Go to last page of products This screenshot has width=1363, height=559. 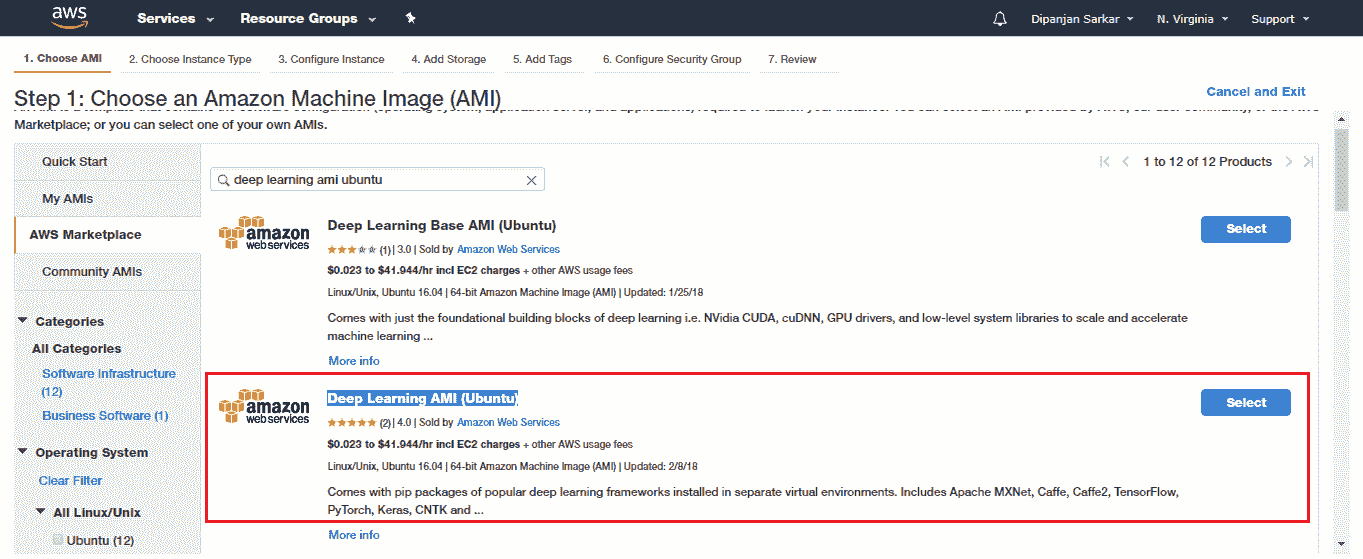pos(1308,162)
